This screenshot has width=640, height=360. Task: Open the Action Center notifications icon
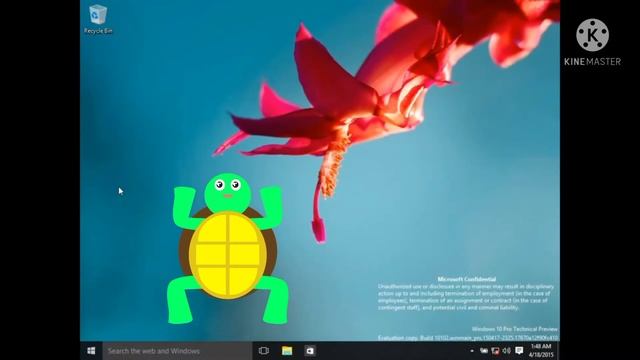[519, 351]
